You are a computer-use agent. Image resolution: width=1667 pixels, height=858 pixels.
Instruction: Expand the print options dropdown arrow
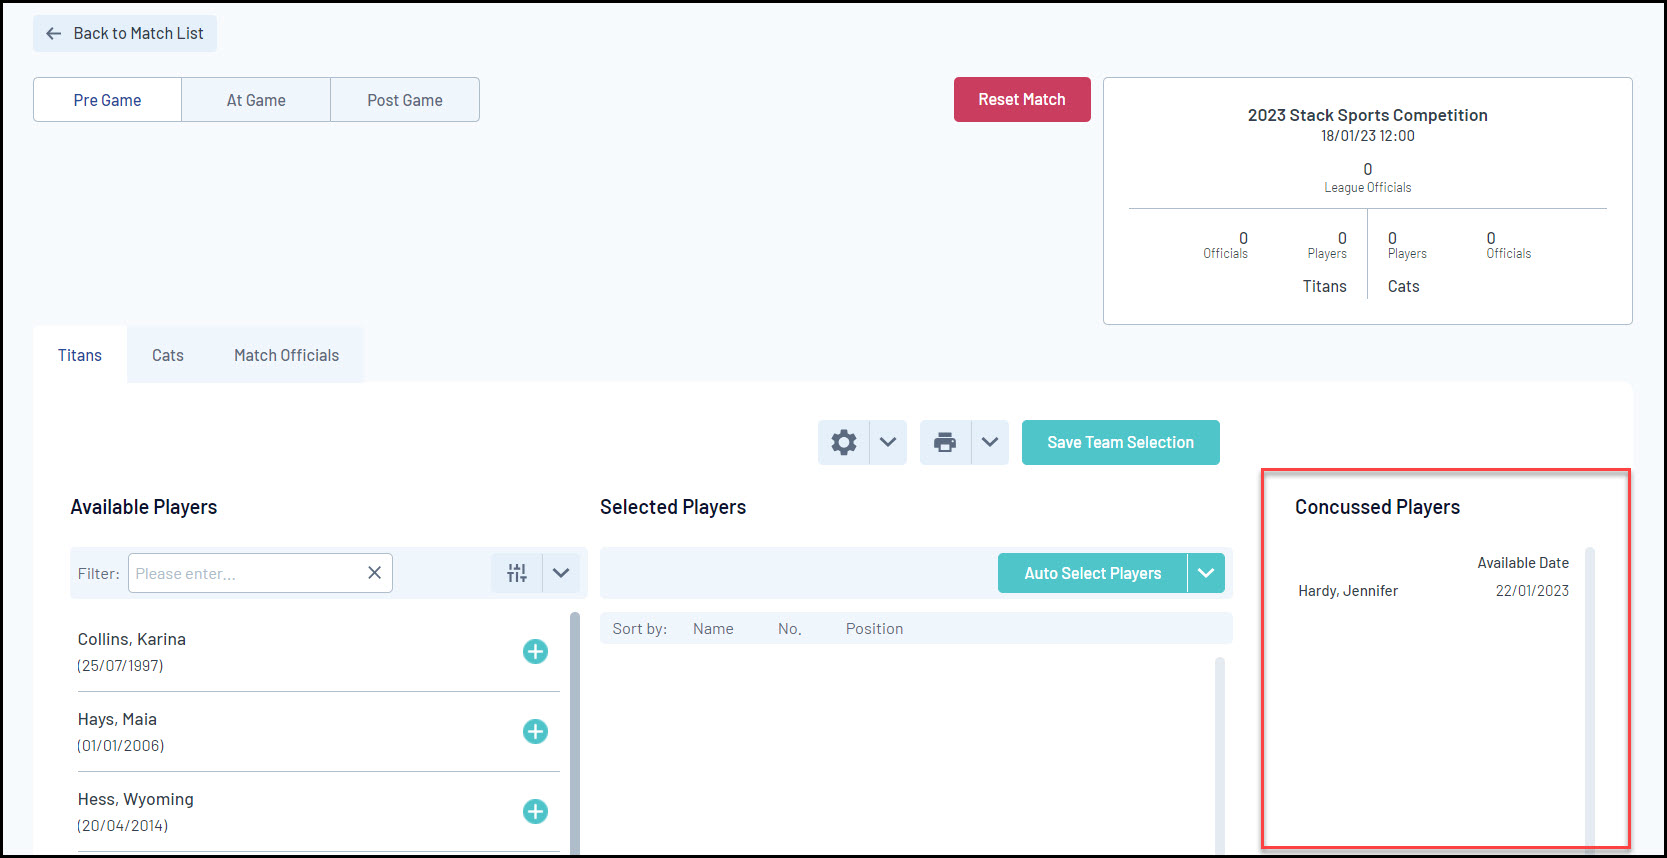coord(989,443)
